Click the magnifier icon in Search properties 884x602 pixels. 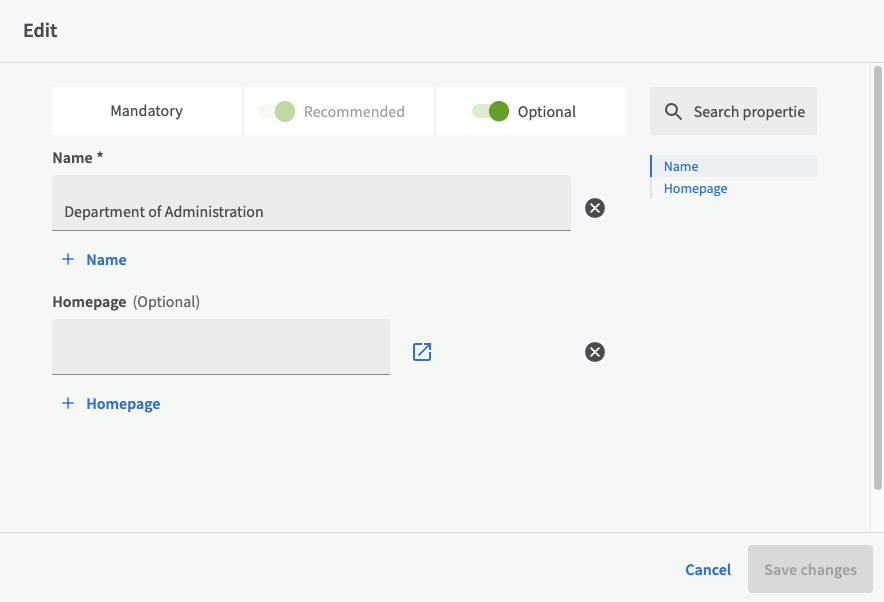pos(673,111)
